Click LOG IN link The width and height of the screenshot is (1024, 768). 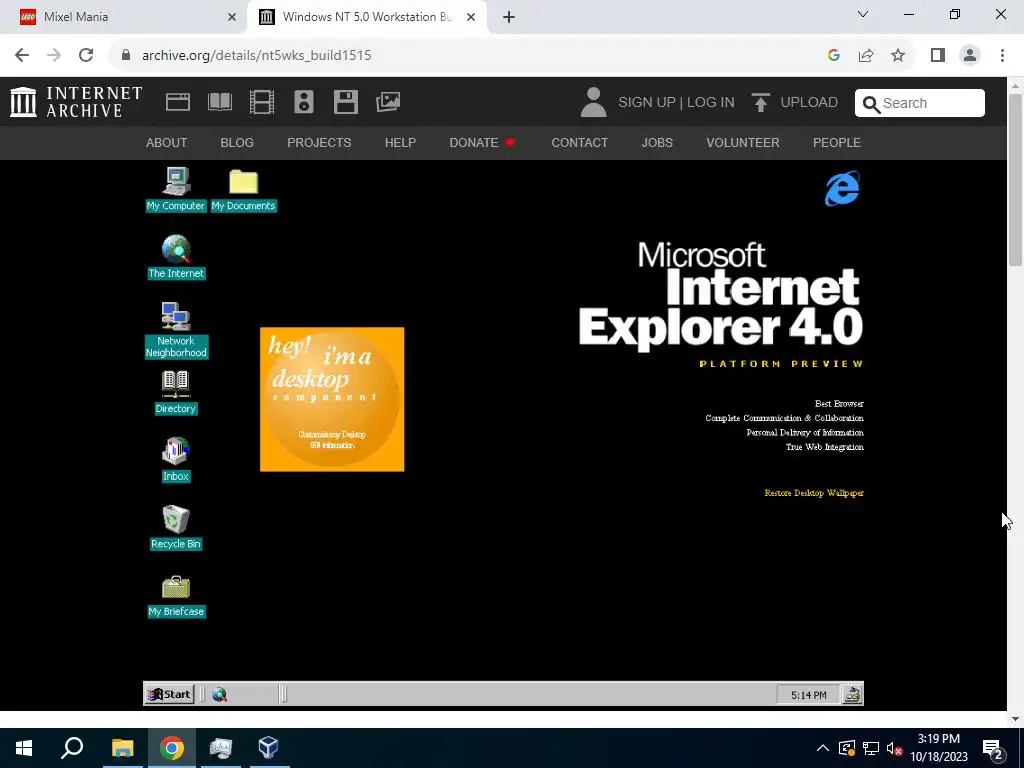(x=711, y=103)
